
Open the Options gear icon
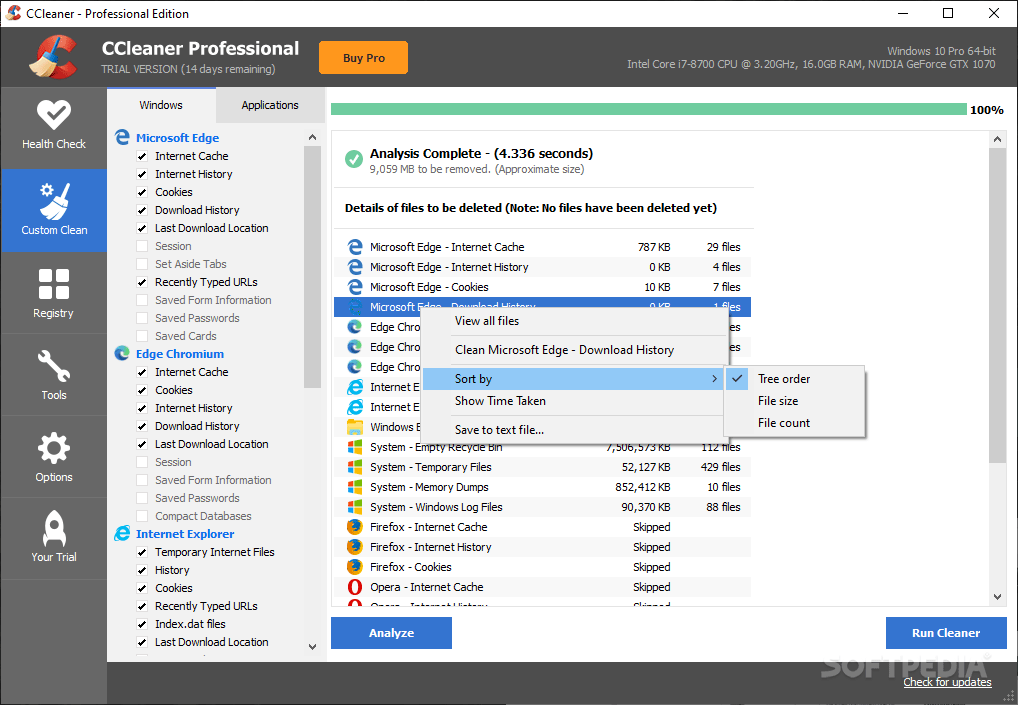pos(54,456)
